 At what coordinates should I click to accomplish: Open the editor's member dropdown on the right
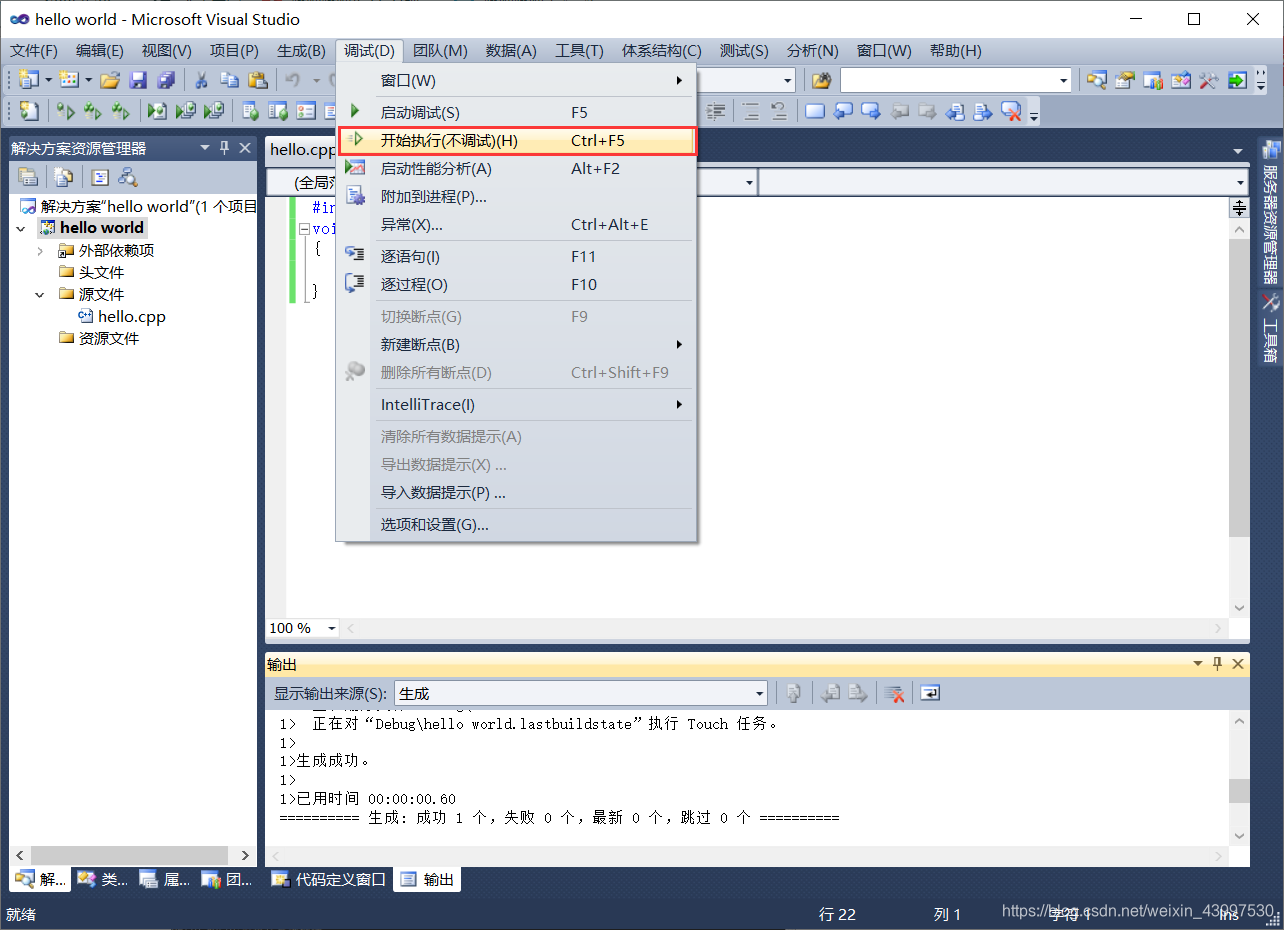1240,183
